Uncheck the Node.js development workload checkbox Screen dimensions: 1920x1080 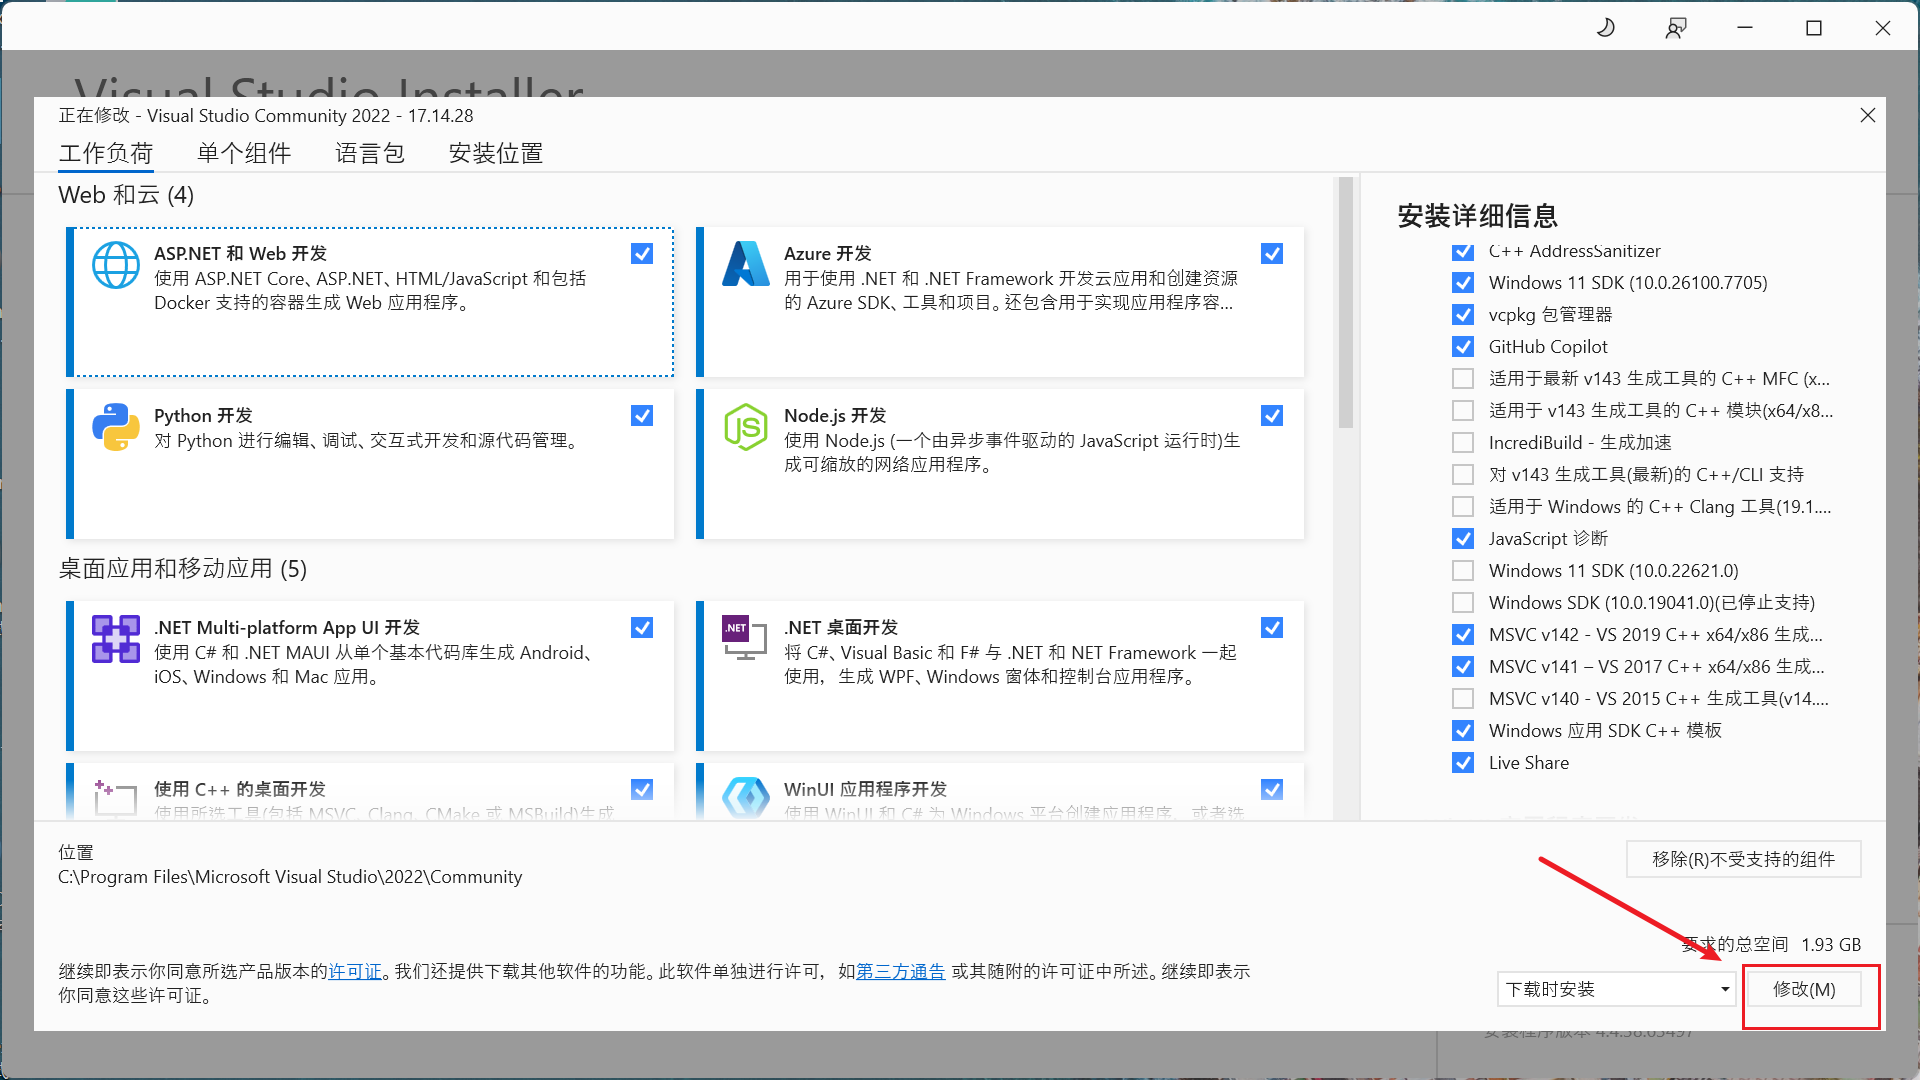pos(1272,416)
